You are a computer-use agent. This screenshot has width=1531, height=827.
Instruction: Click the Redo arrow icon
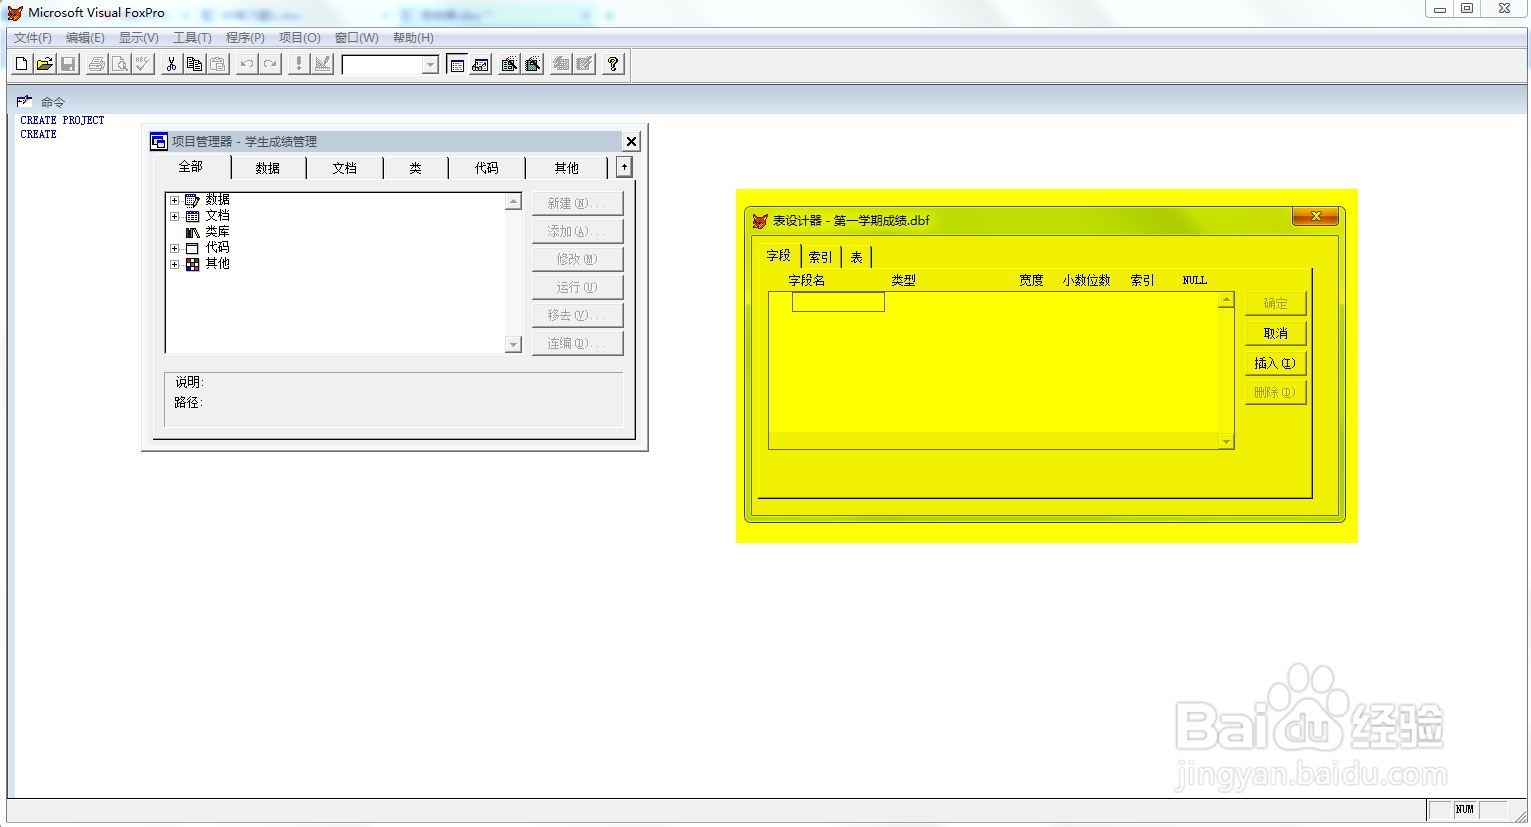[x=270, y=64]
